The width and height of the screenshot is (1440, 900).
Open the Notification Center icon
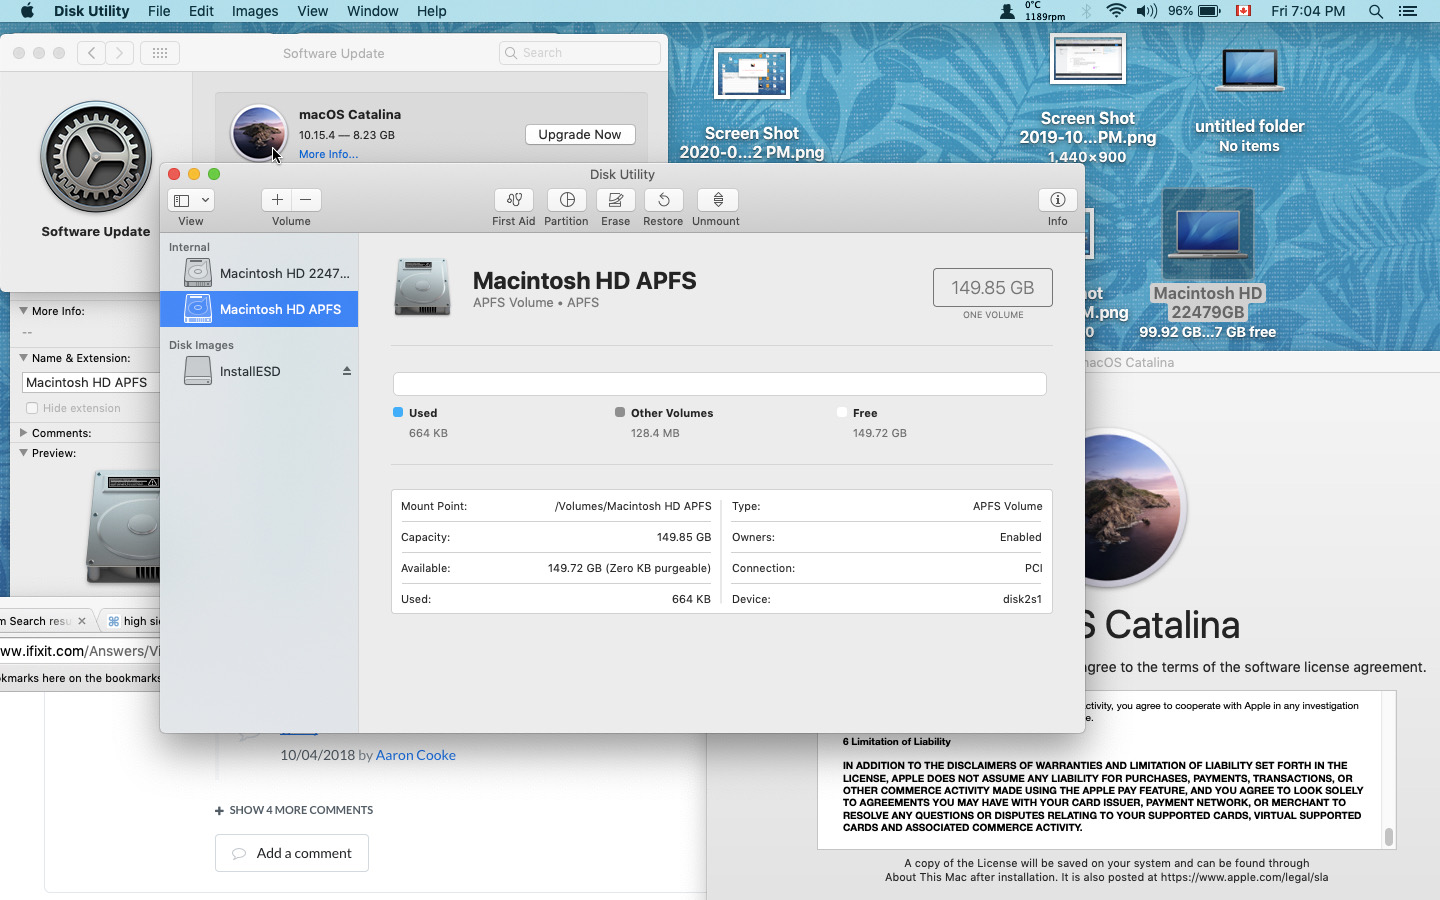pos(1408,11)
